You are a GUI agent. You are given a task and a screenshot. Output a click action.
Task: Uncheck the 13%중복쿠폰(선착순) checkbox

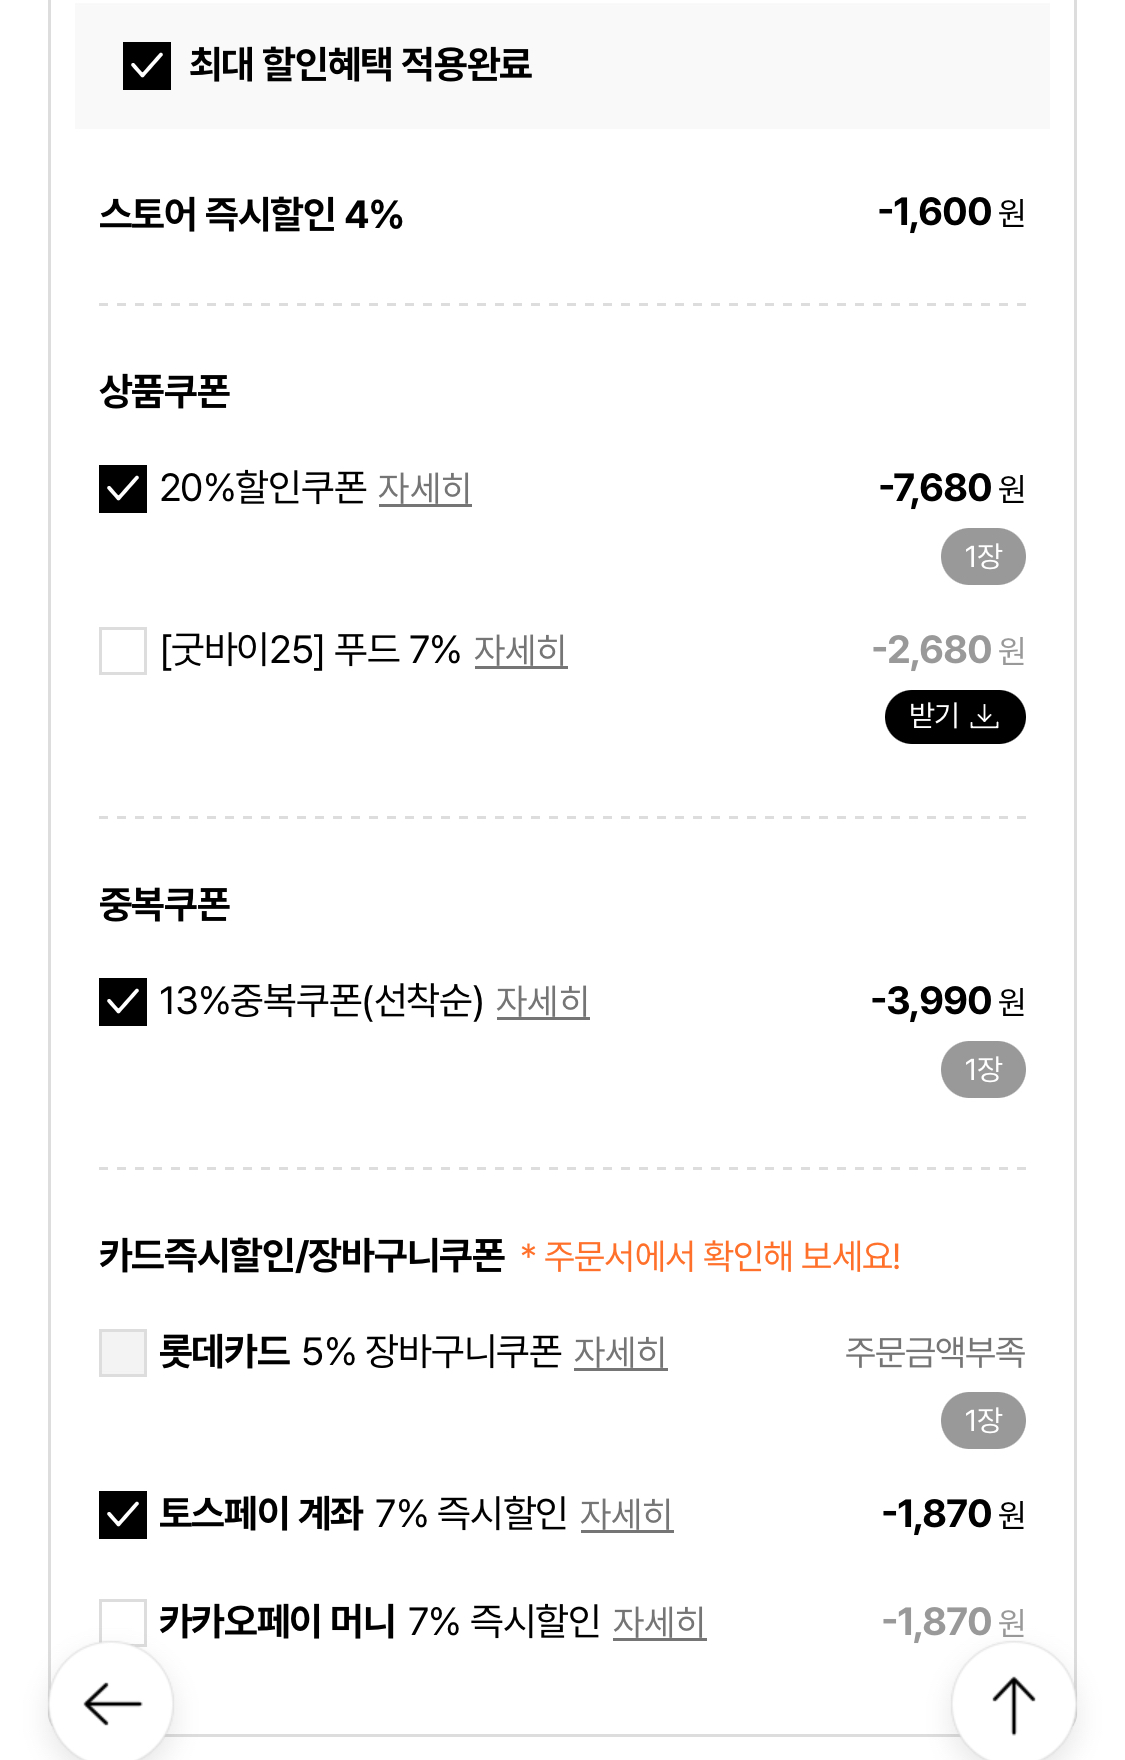click(x=123, y=1002)
